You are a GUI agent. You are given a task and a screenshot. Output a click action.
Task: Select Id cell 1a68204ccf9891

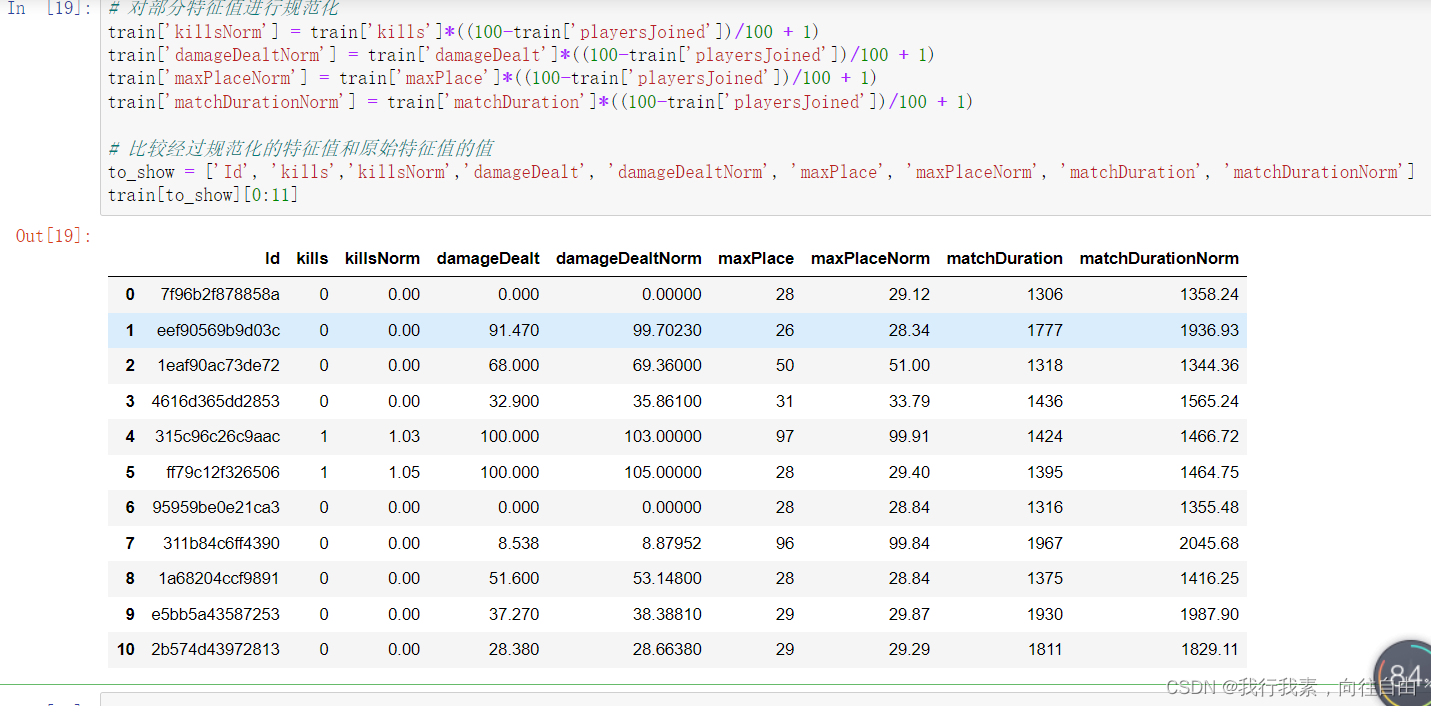219,578
